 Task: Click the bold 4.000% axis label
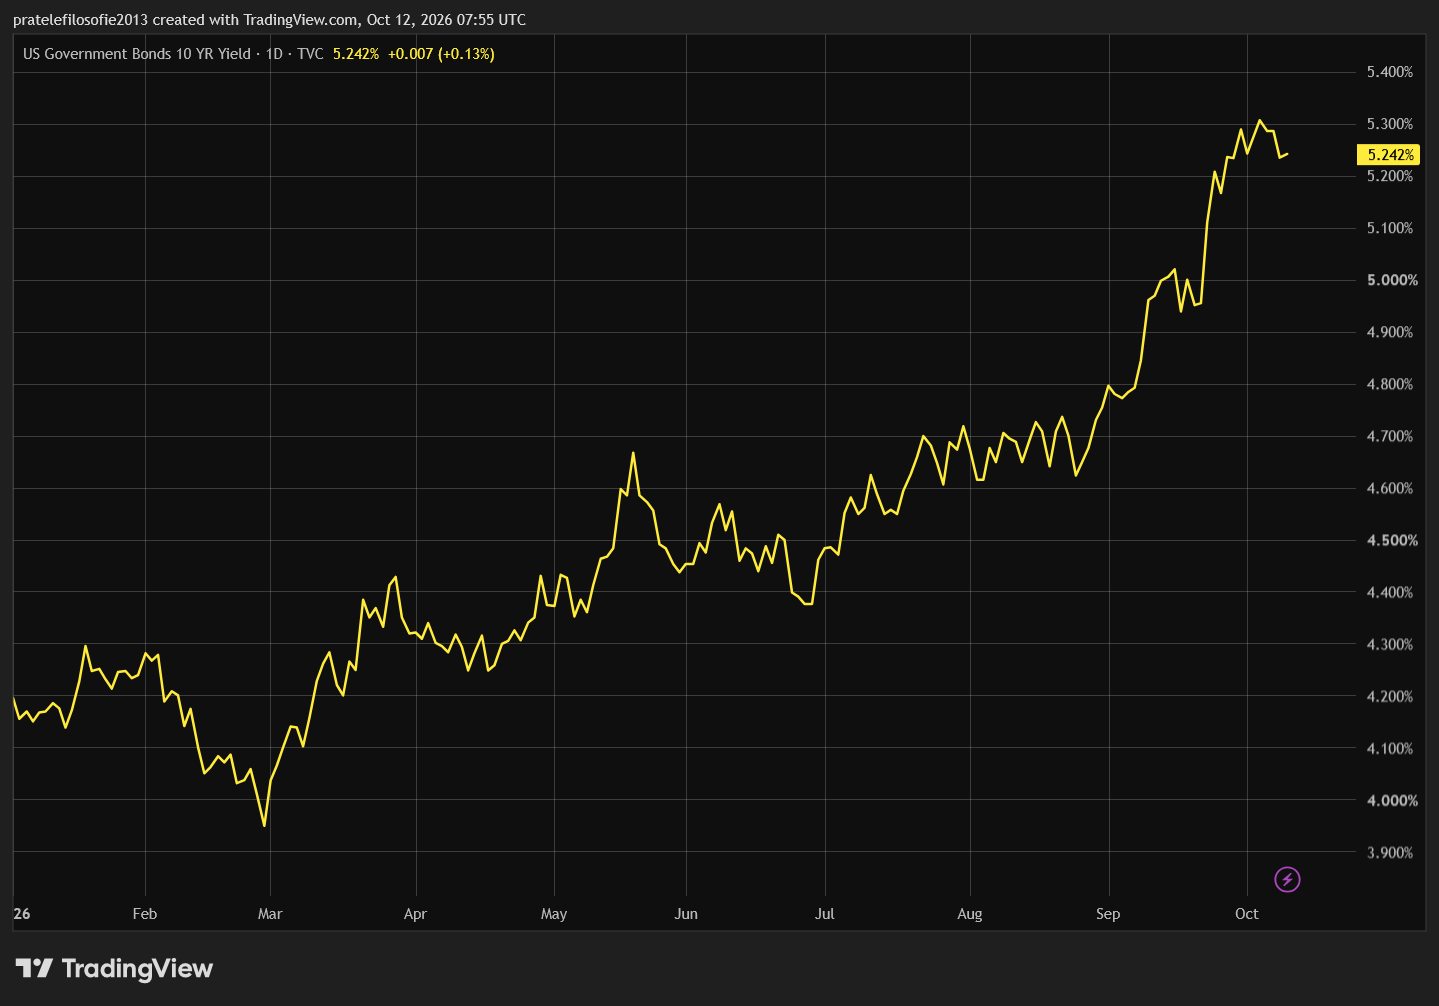[x=1392, y=800]
